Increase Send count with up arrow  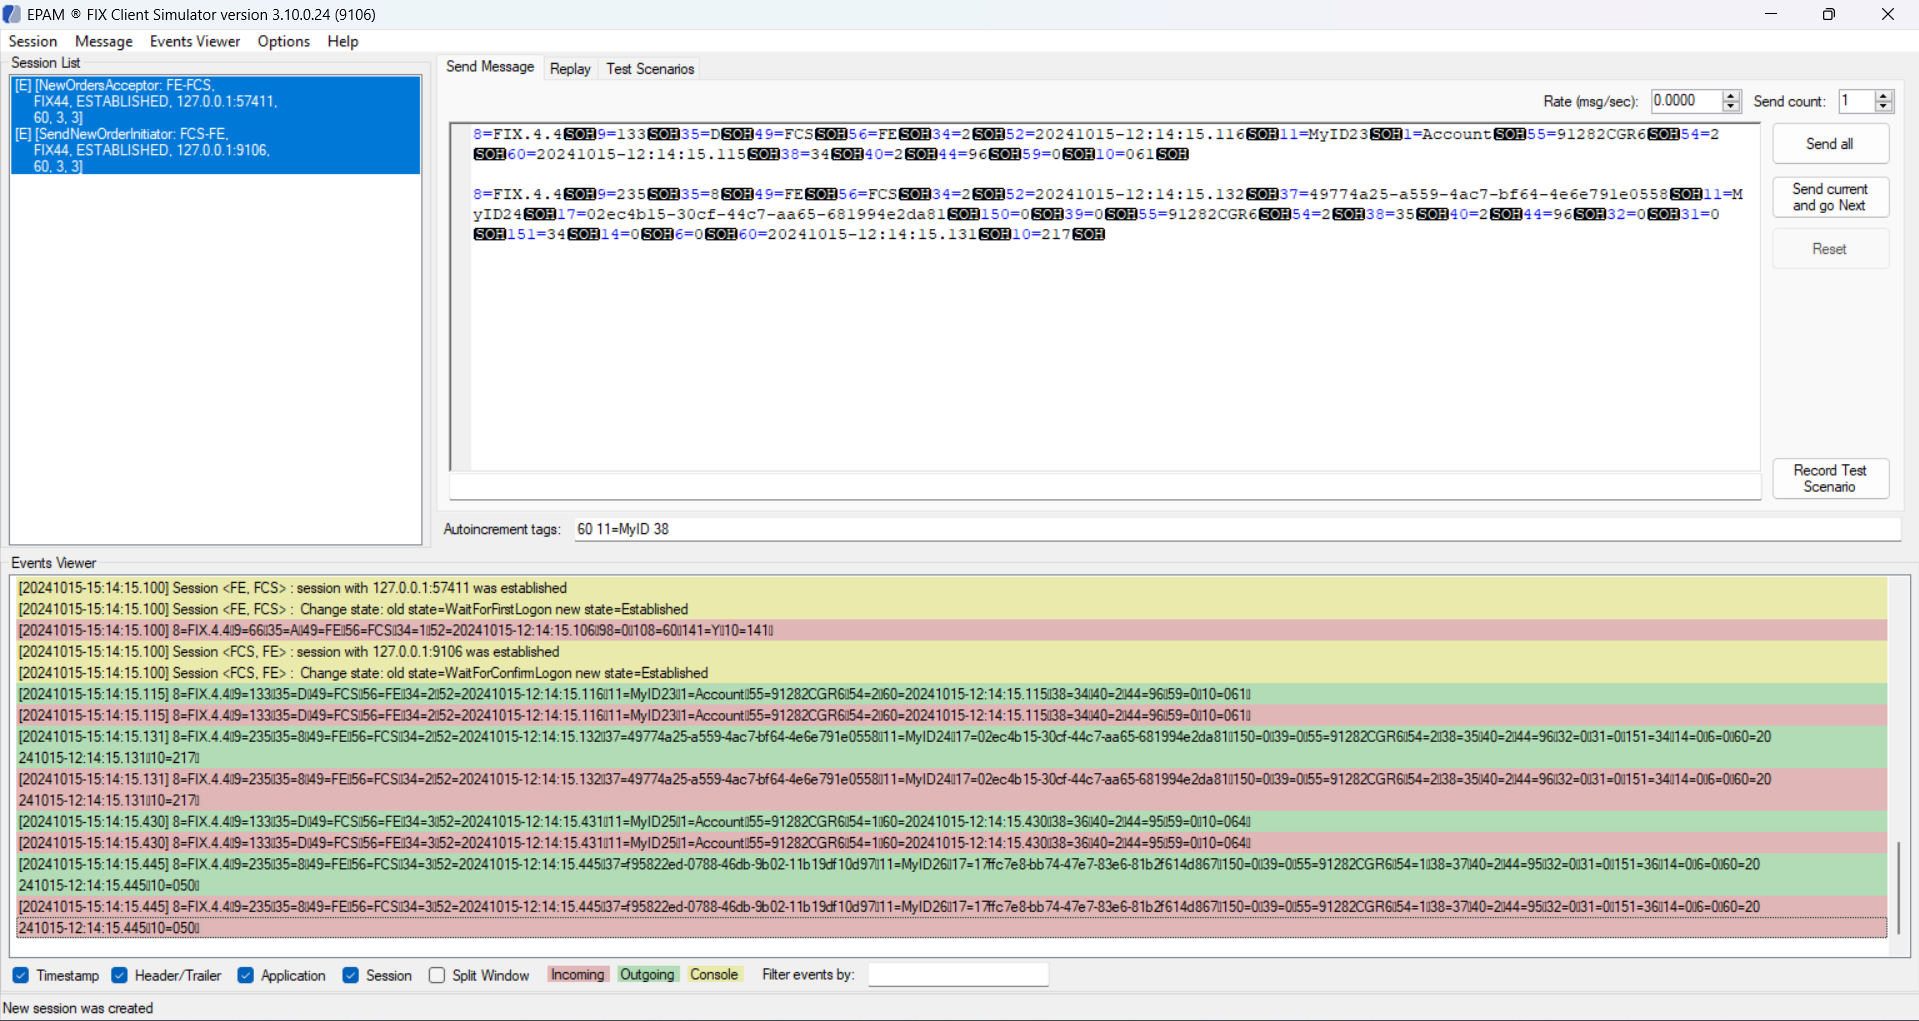point(1884,95)
